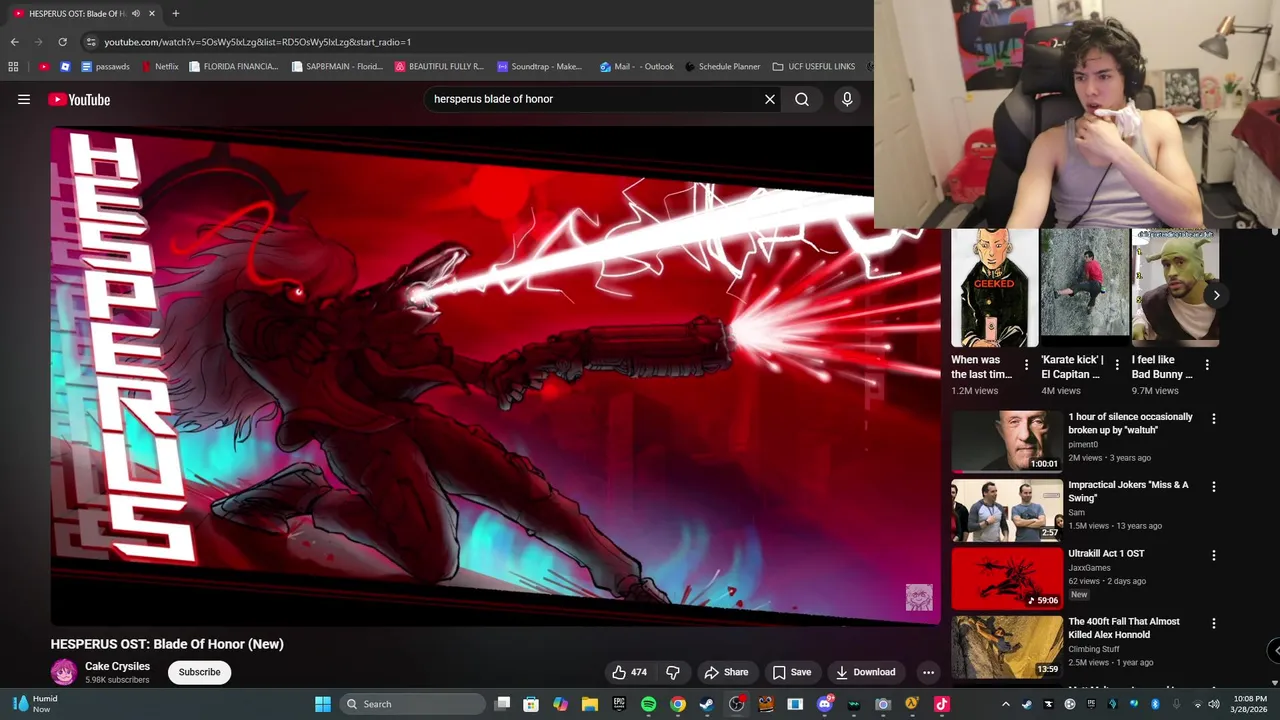Go to the YouTube home logo
This screenshot has height=720, width=1280.
(x=79, y=99)
